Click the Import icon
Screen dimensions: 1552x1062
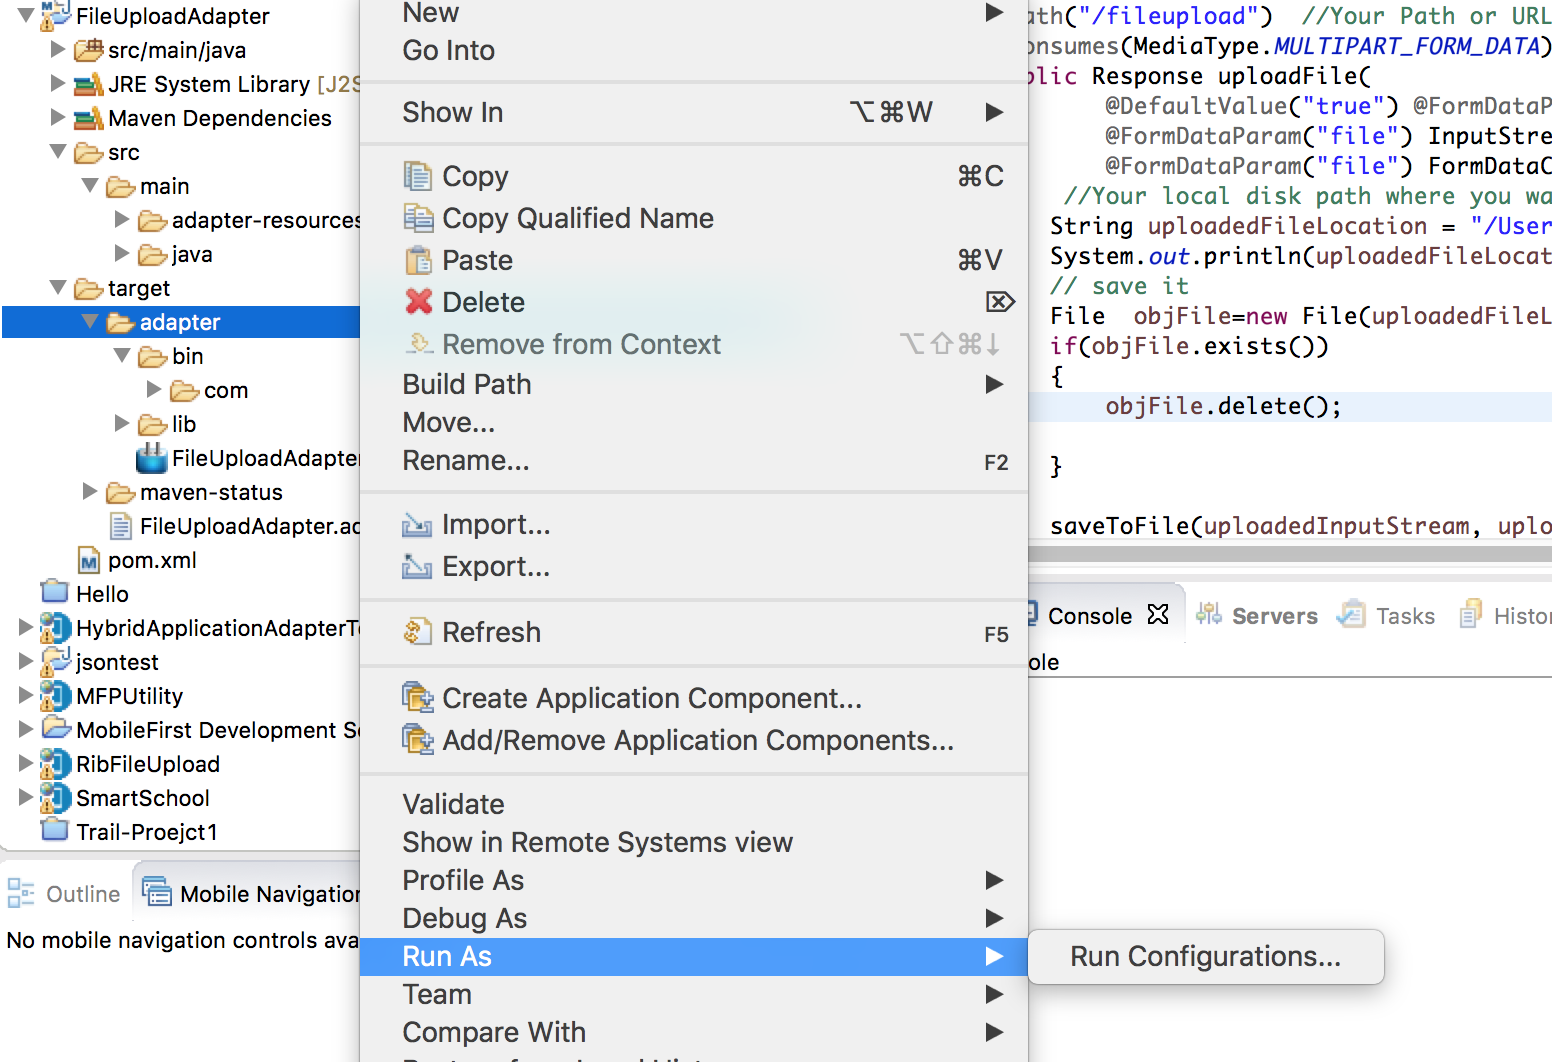pos(417,525)
